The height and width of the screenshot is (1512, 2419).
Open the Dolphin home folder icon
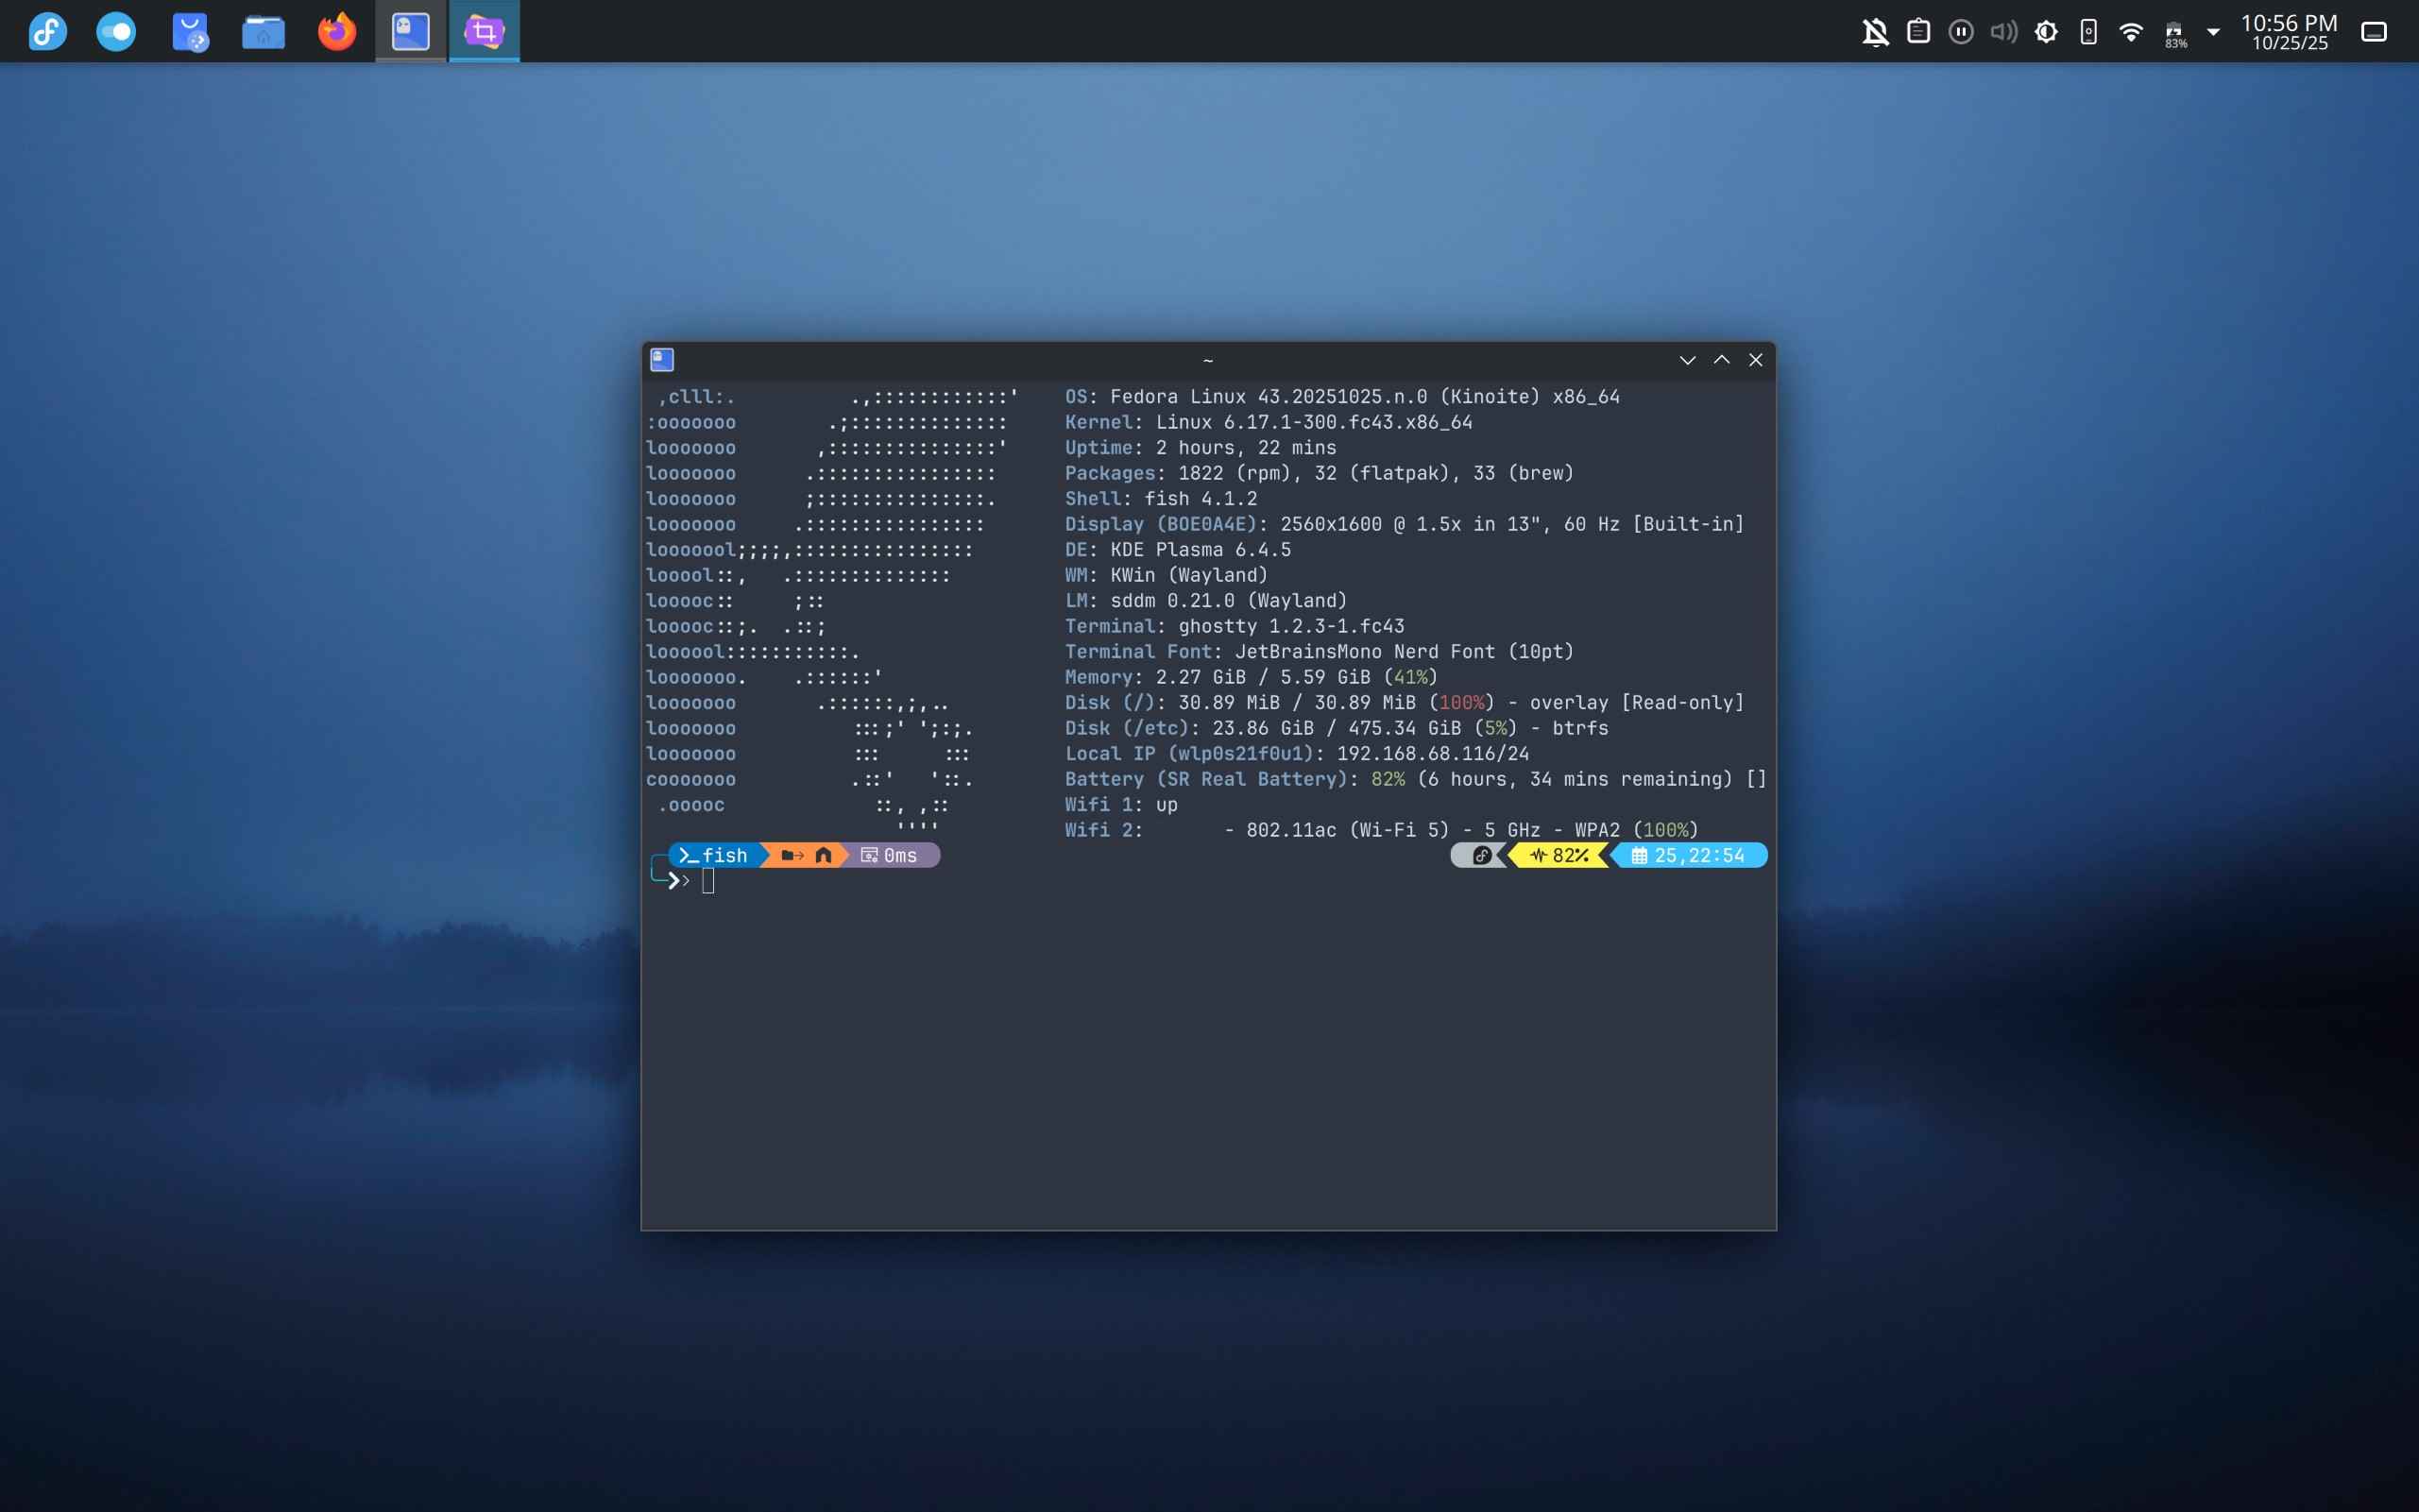point(263,31)
